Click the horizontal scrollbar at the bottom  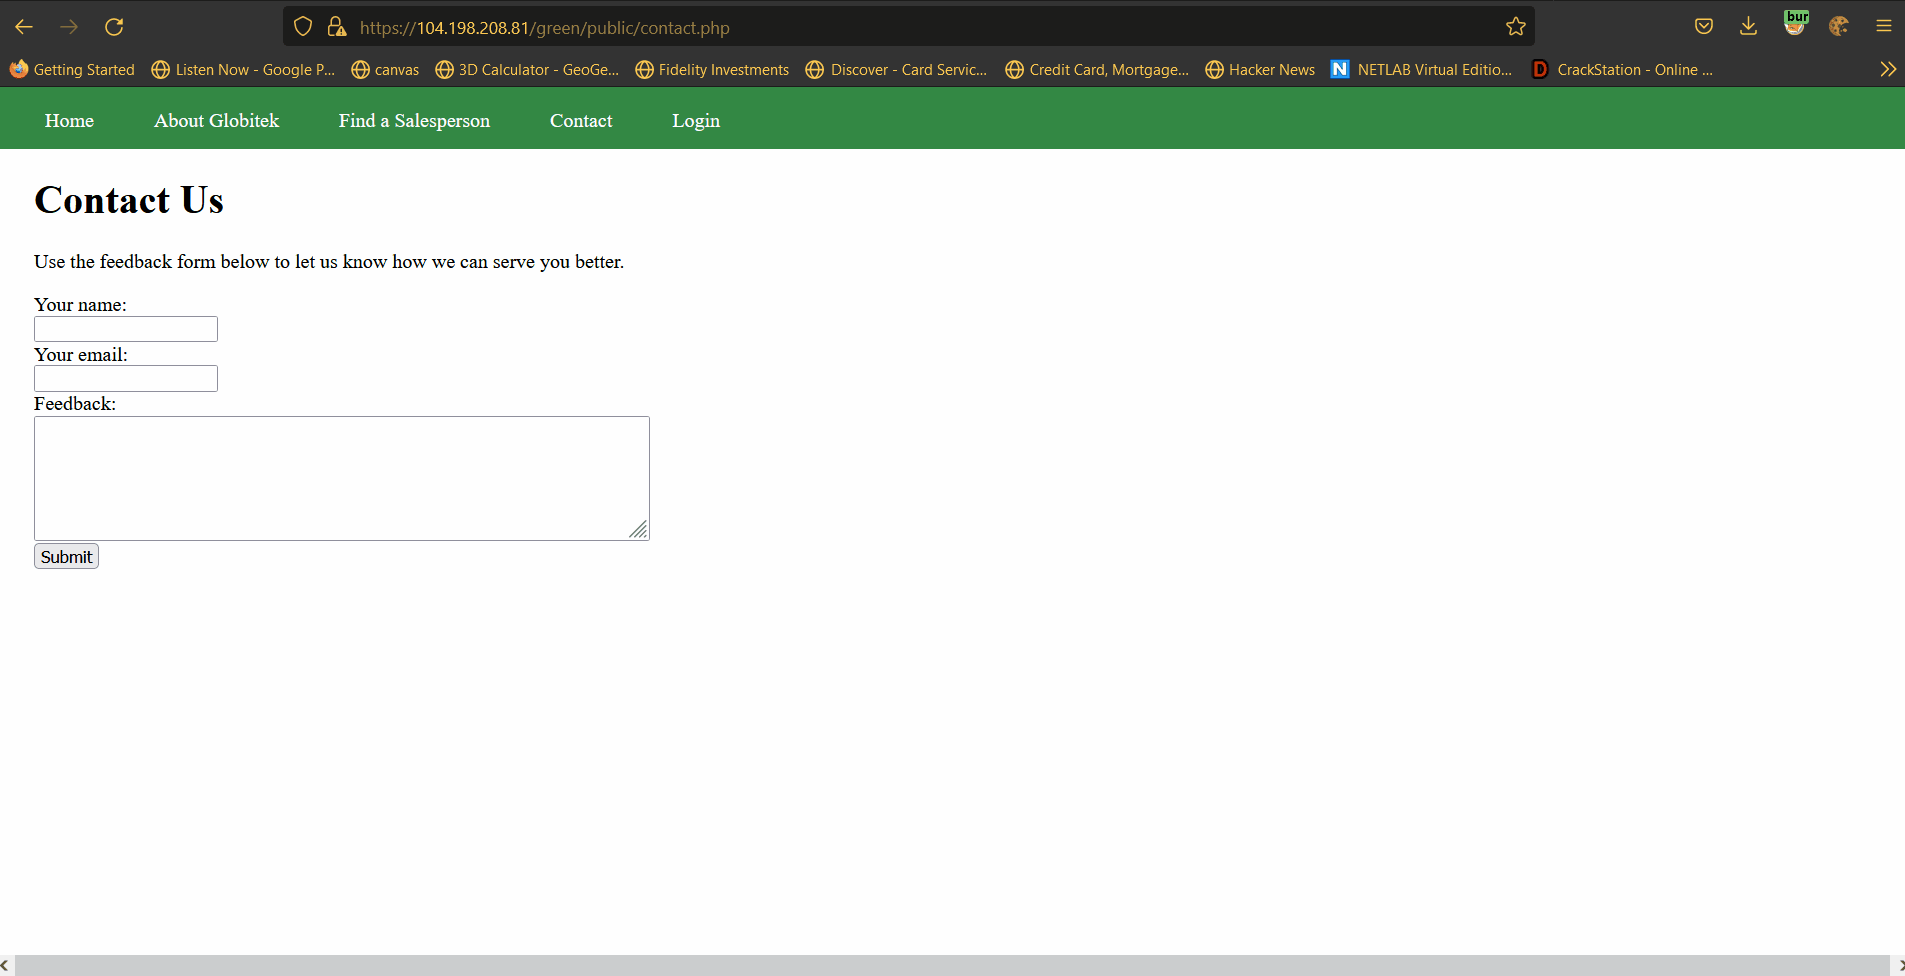tap(952, 965)
